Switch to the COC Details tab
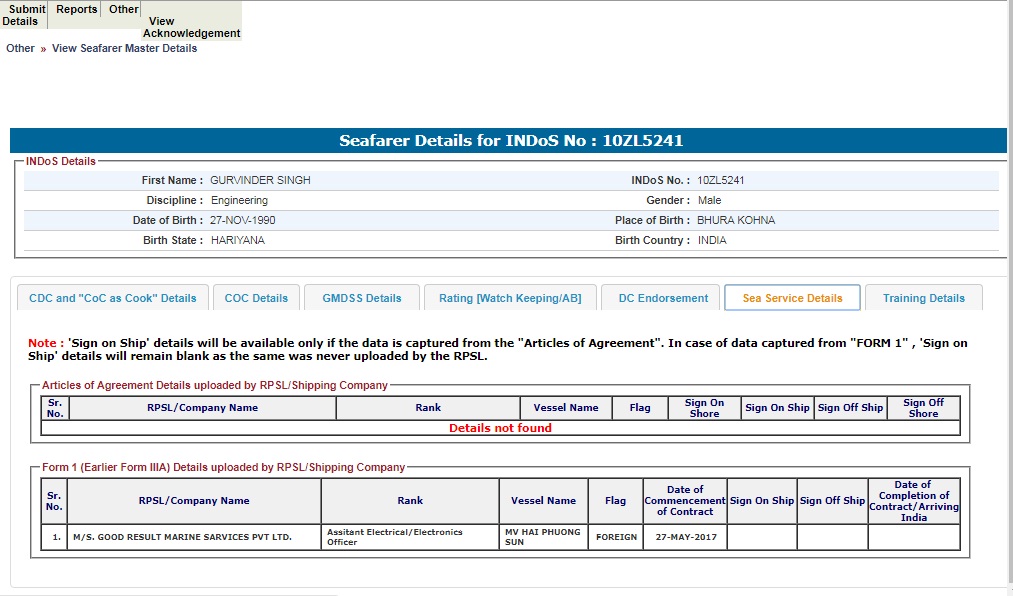 (256, 298)
